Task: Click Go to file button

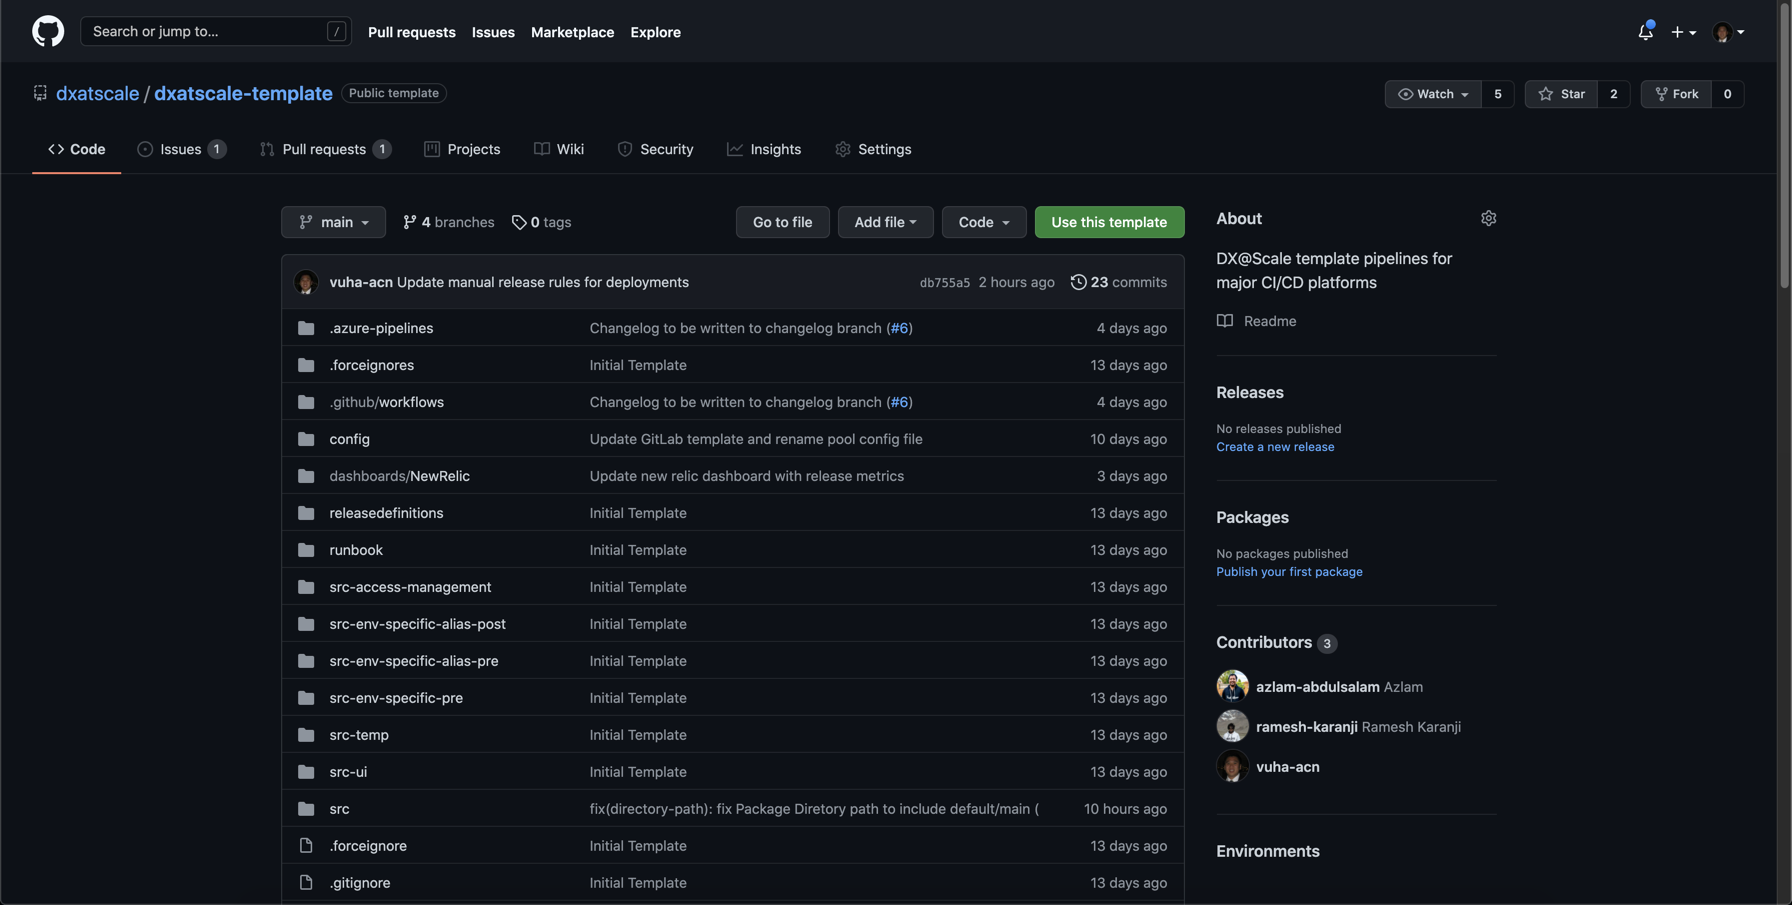Action: [x=782, y=222]
